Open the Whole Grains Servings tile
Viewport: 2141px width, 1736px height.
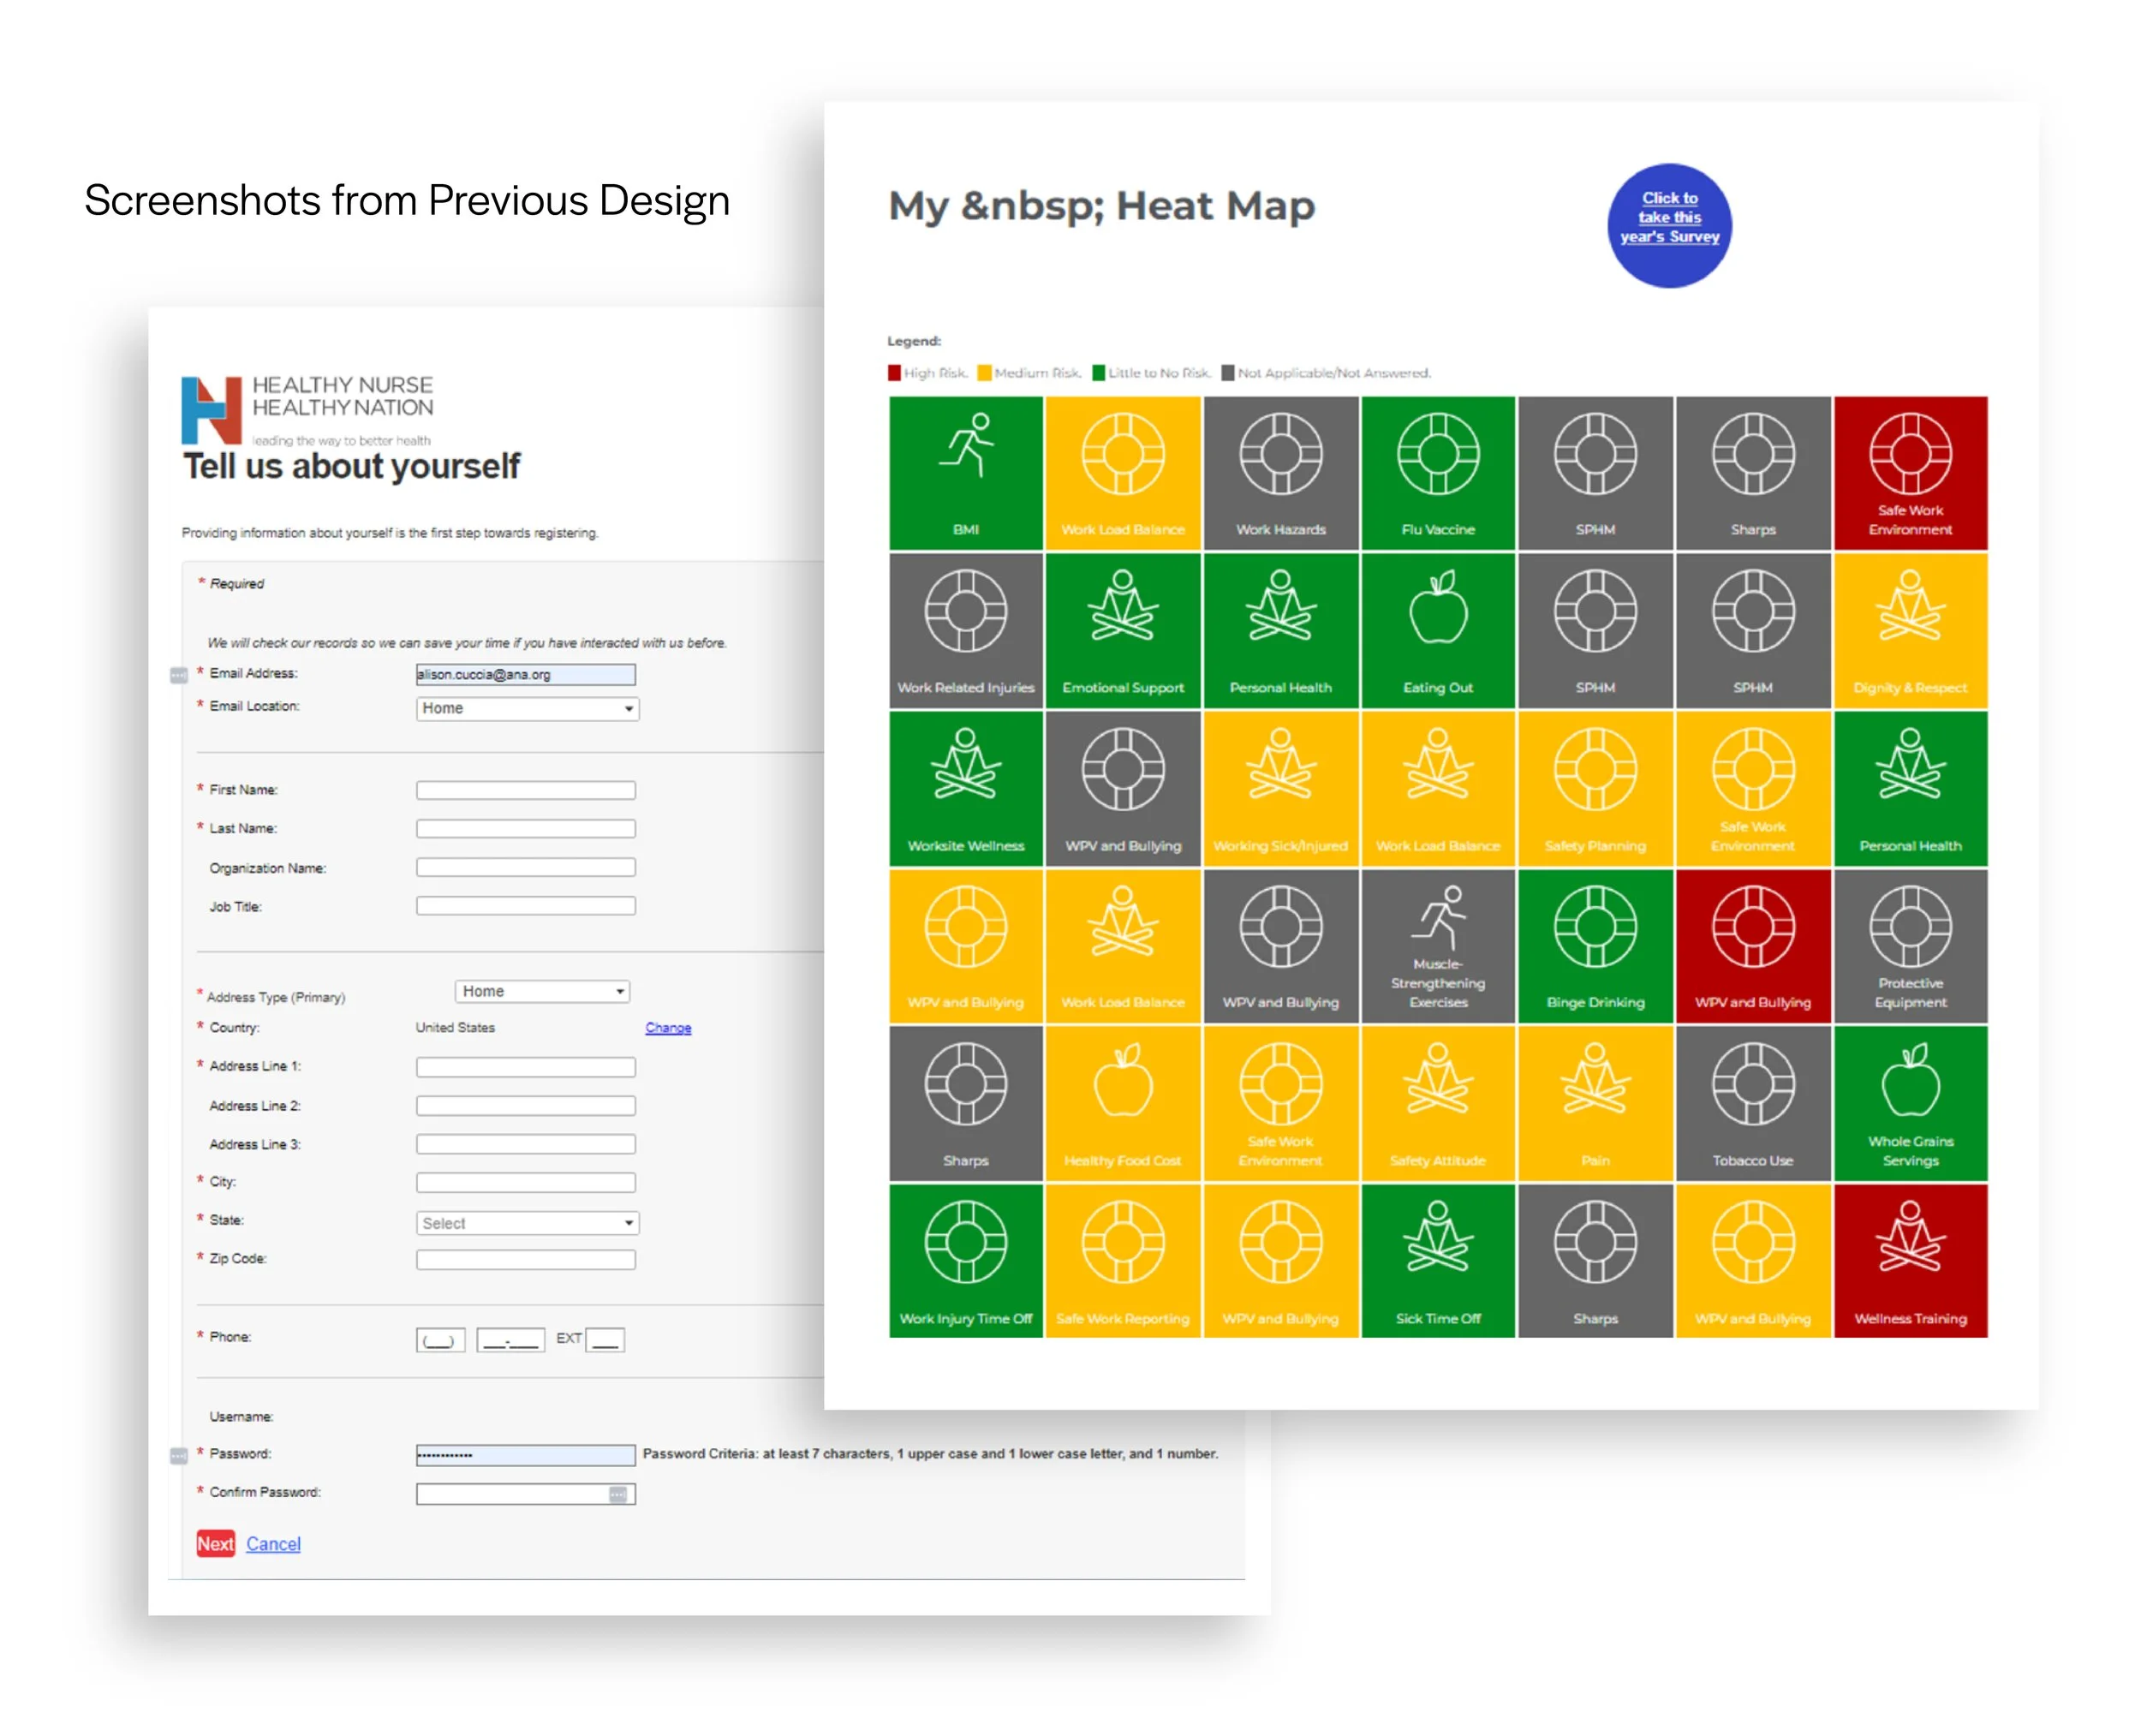coord(1909,1103)
